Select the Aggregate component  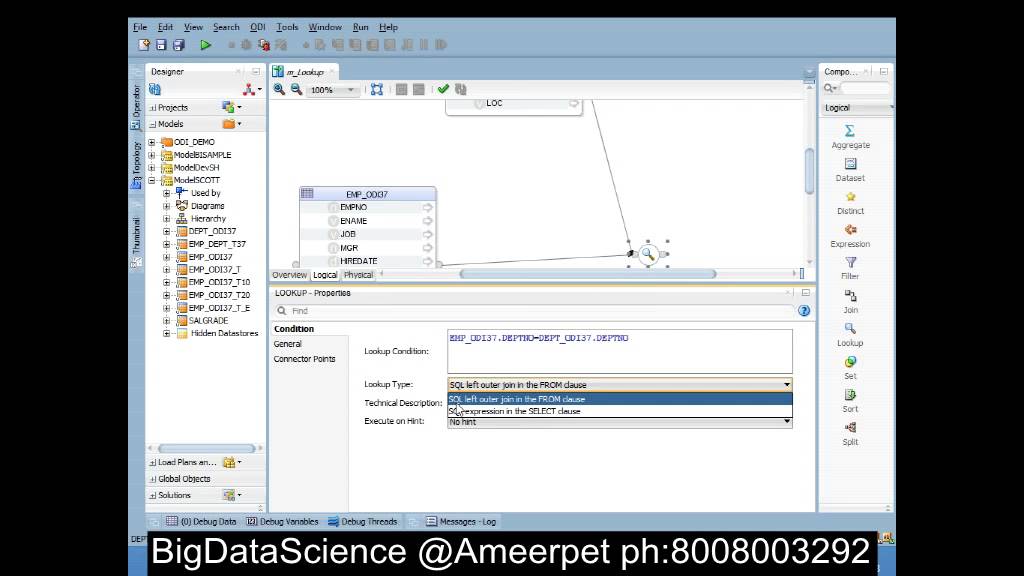point(850,137)
